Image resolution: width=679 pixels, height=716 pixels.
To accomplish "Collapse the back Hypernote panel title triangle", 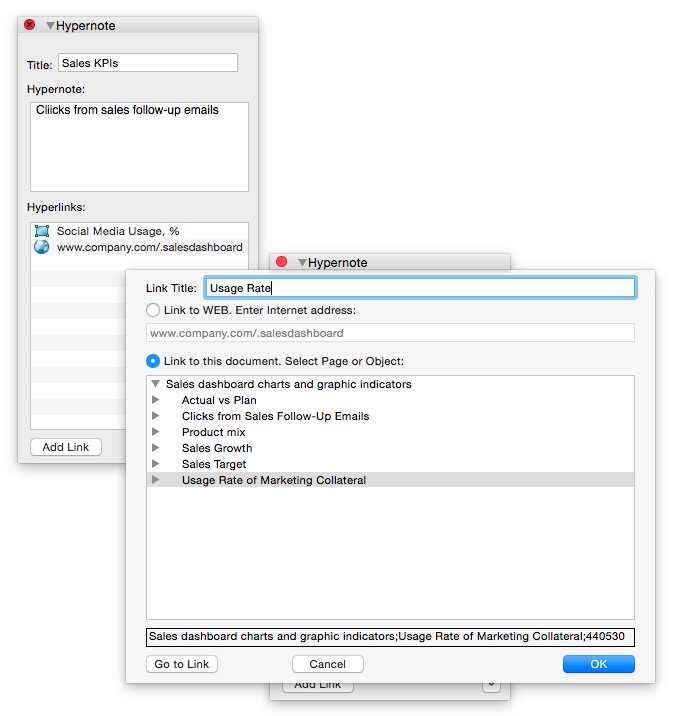I will 302,263.
